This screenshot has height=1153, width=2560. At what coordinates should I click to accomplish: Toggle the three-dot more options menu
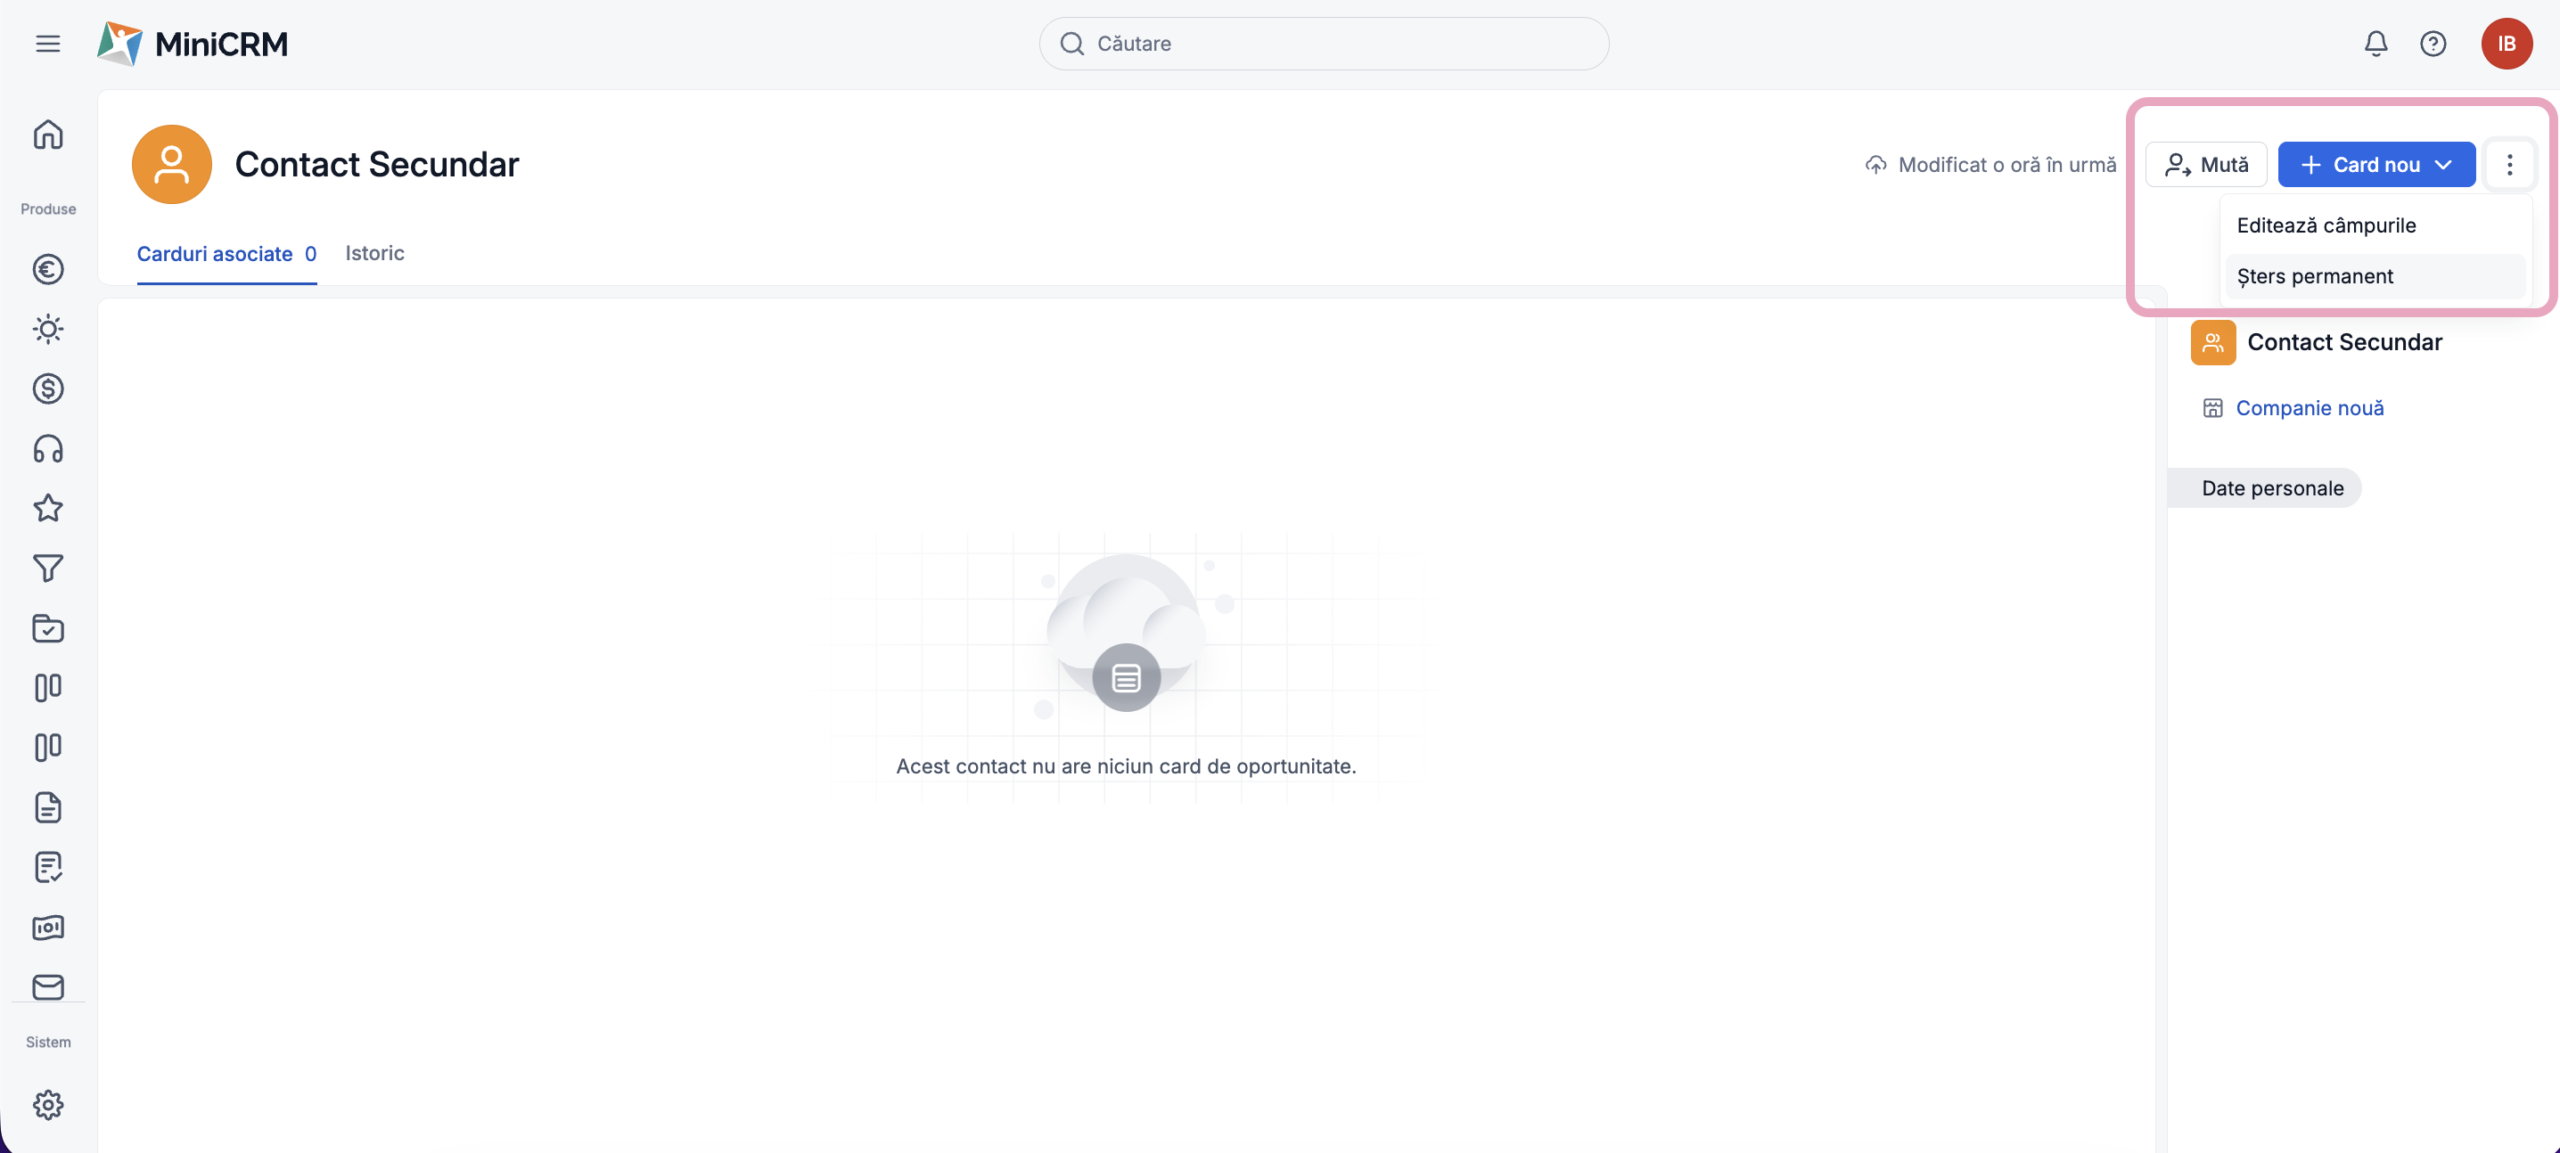2509,165
